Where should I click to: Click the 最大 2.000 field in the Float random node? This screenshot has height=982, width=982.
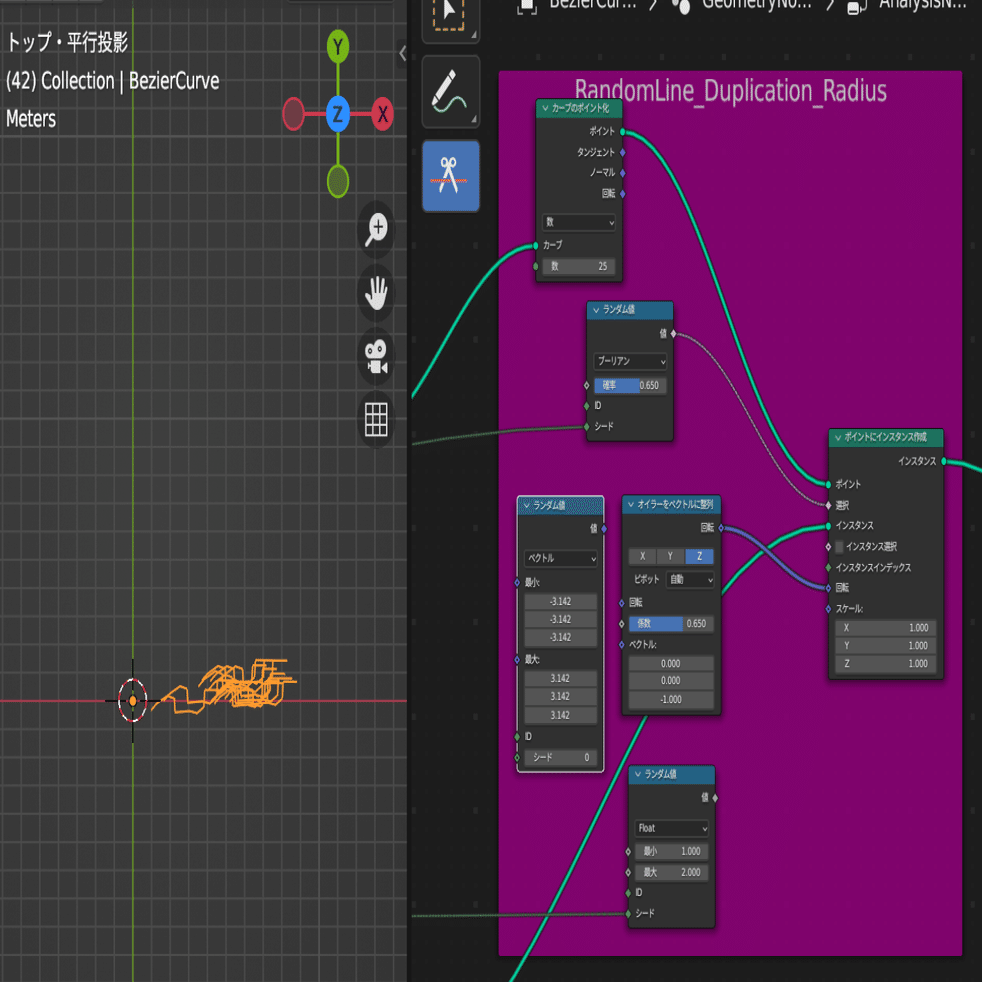[671, 872]
